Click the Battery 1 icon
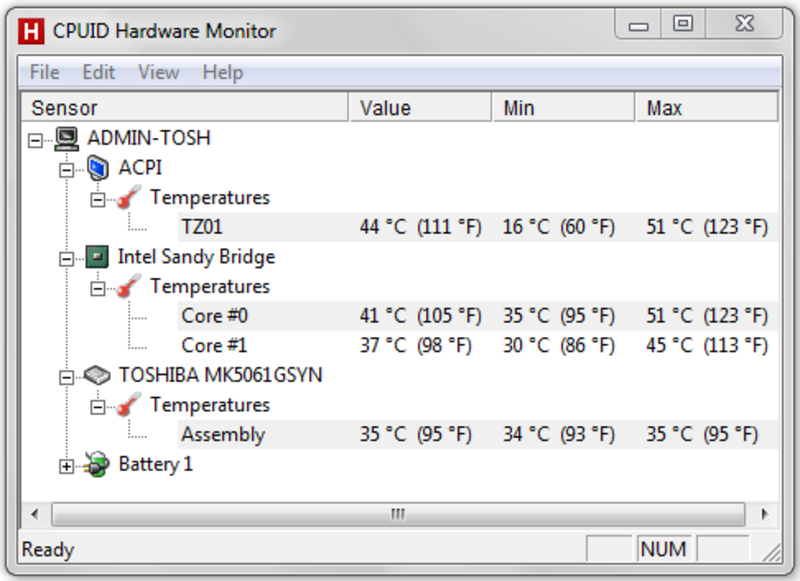 click(x=97, y=464)
